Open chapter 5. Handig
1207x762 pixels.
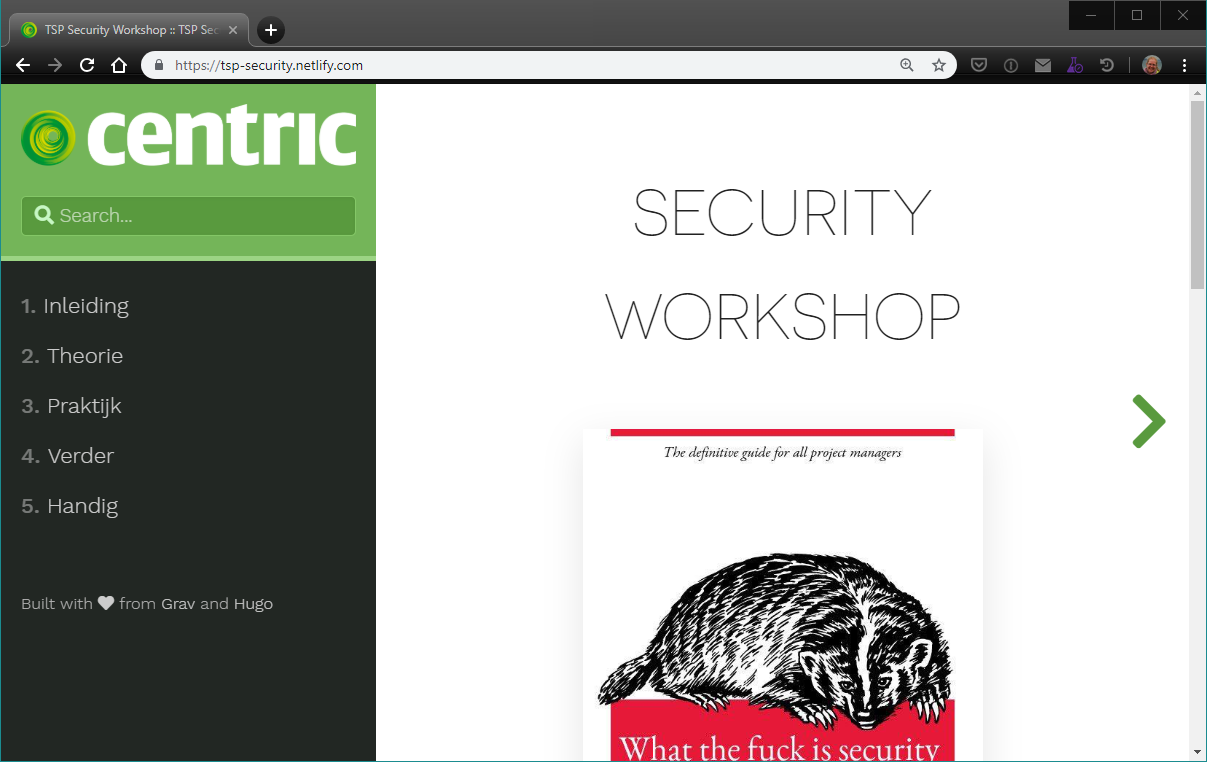coord(69,506)
